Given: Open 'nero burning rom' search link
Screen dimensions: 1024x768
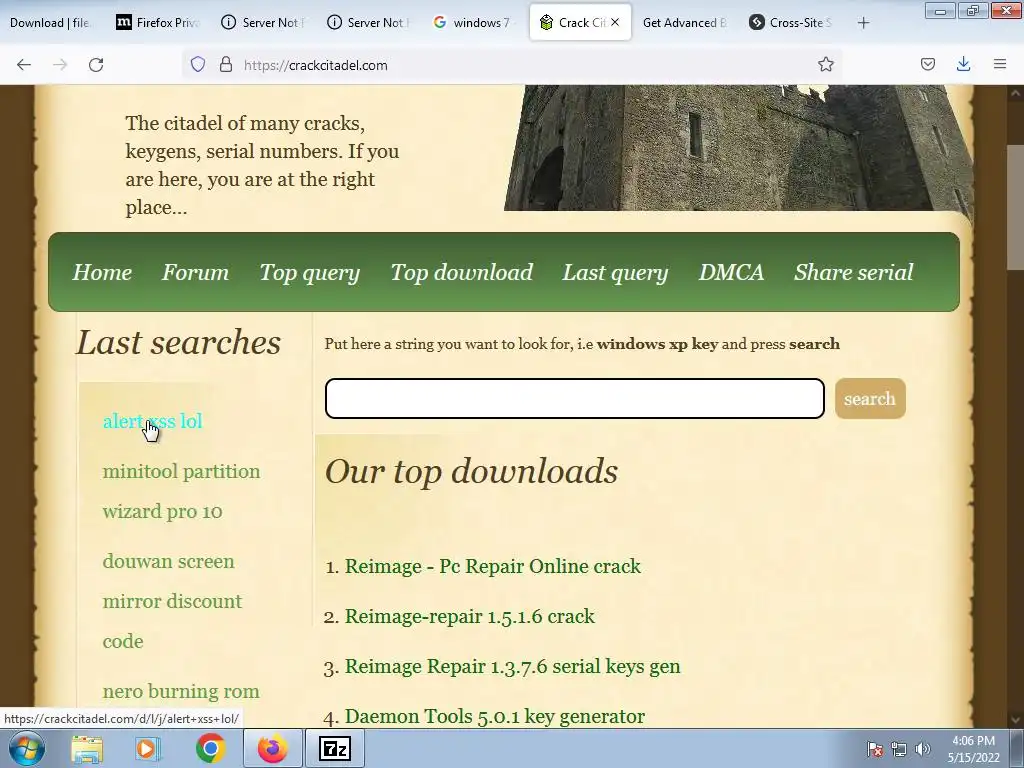Looking at the screenshot, I should point(181,691).
